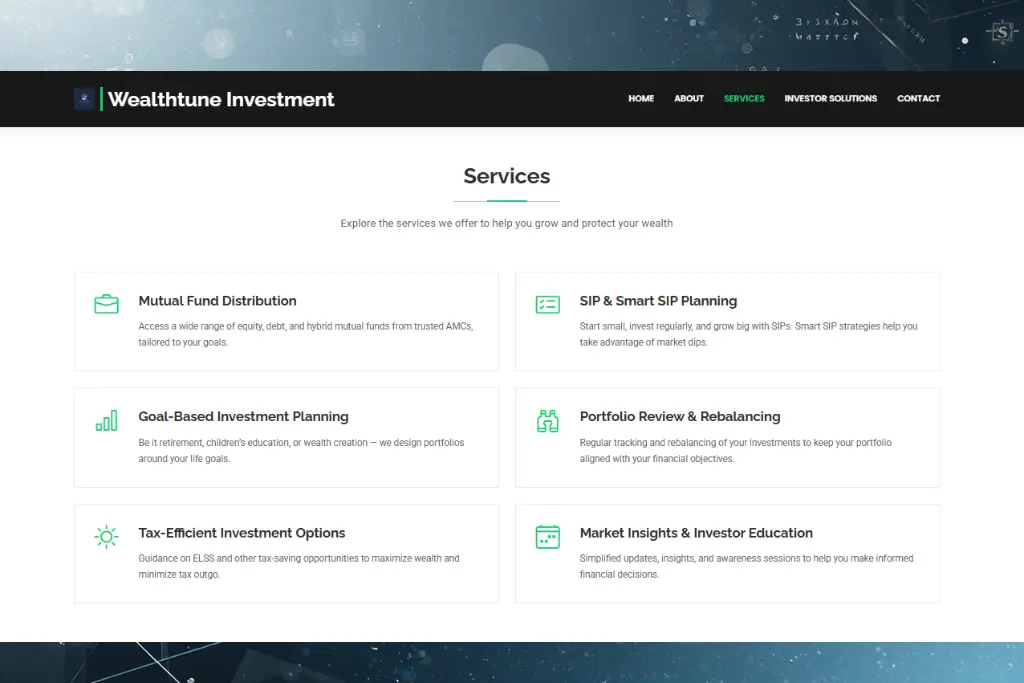Open the Home menu item
This screenshot has height=683, width=1024.
(641, 99)
